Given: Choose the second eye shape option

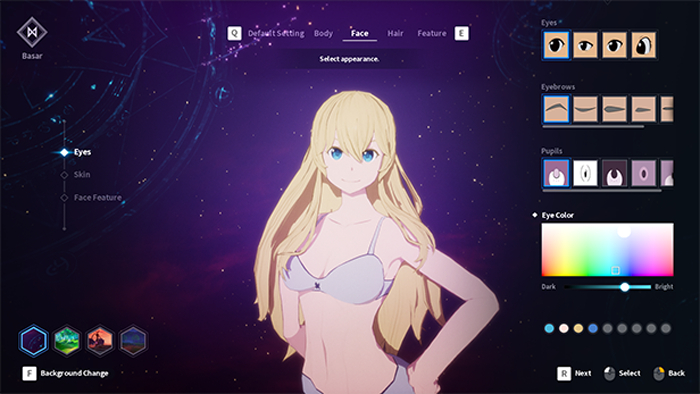Looking at the screenshot, I should click(585, 45).
